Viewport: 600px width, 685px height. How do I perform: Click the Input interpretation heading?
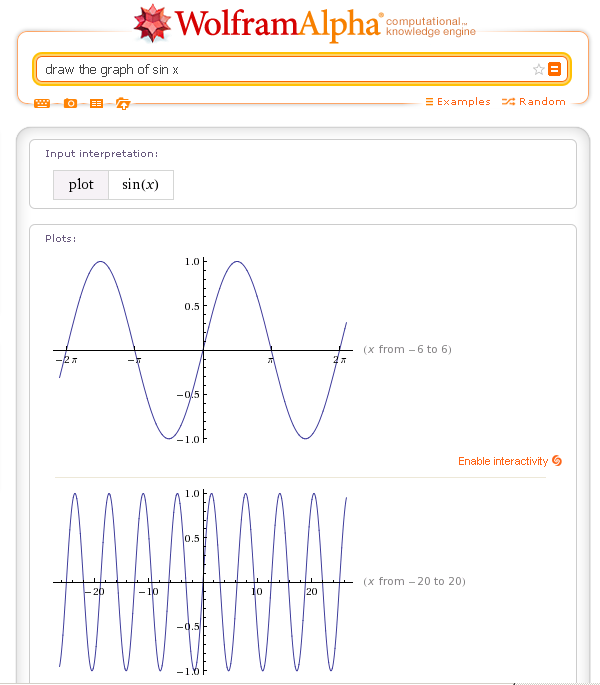[101, 154]
